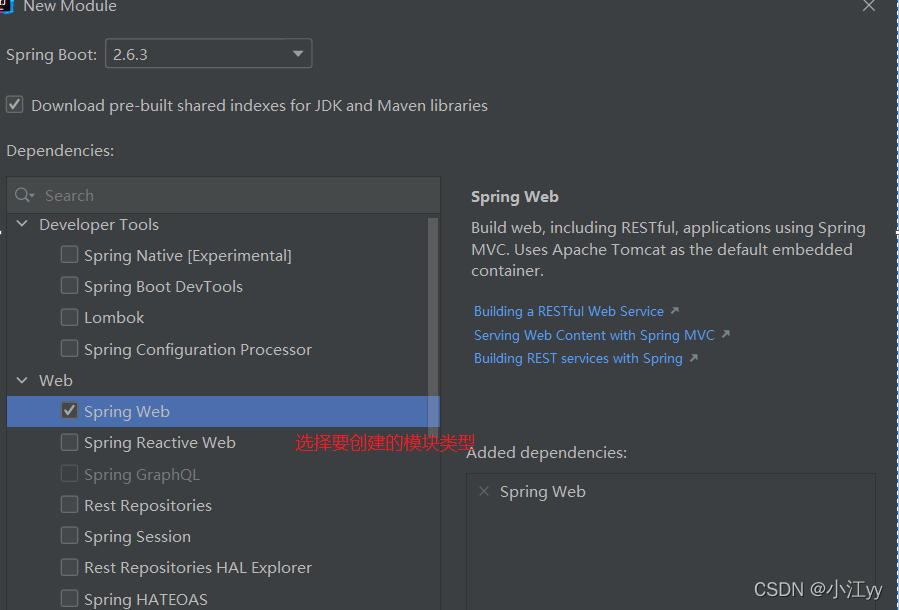The image size is (899, 610).
Task: Click the IntelliJ icon in title bar
Action: point(6,6)
